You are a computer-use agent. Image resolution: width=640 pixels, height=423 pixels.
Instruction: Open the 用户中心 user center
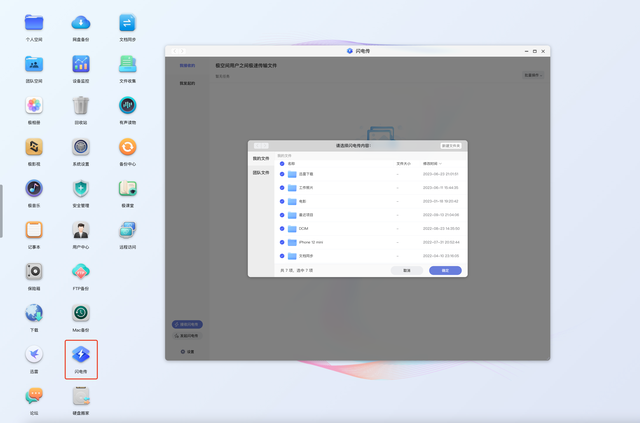(81, 230)
